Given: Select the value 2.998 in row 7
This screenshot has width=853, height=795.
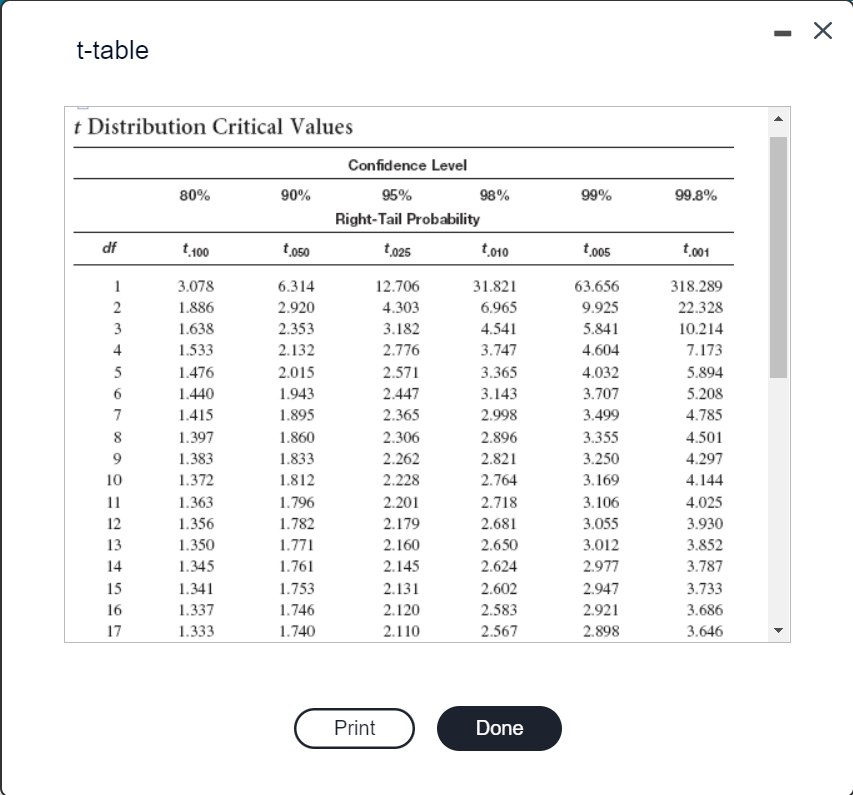Looking at the screenshot, I should click(x=499, y=415).
